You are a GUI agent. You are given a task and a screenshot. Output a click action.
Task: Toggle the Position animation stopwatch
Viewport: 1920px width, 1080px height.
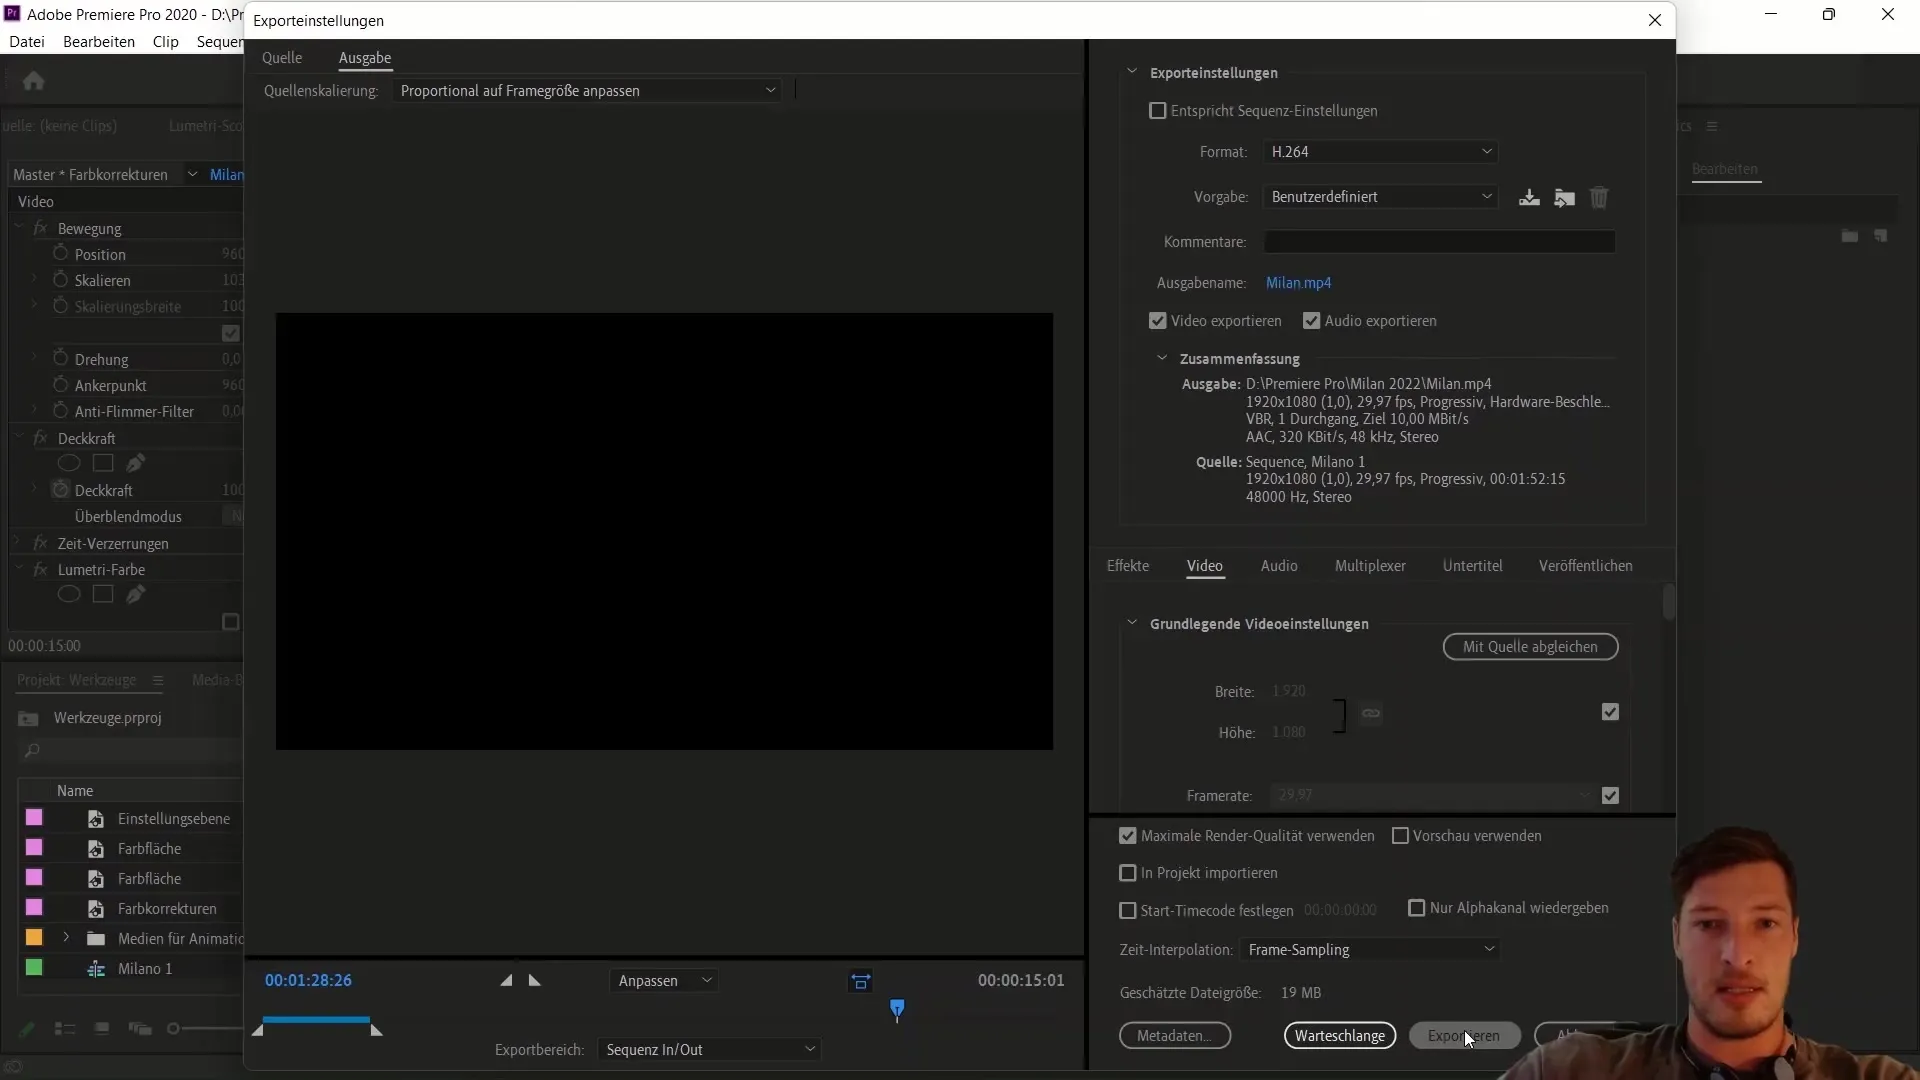[x=60, y=254]
